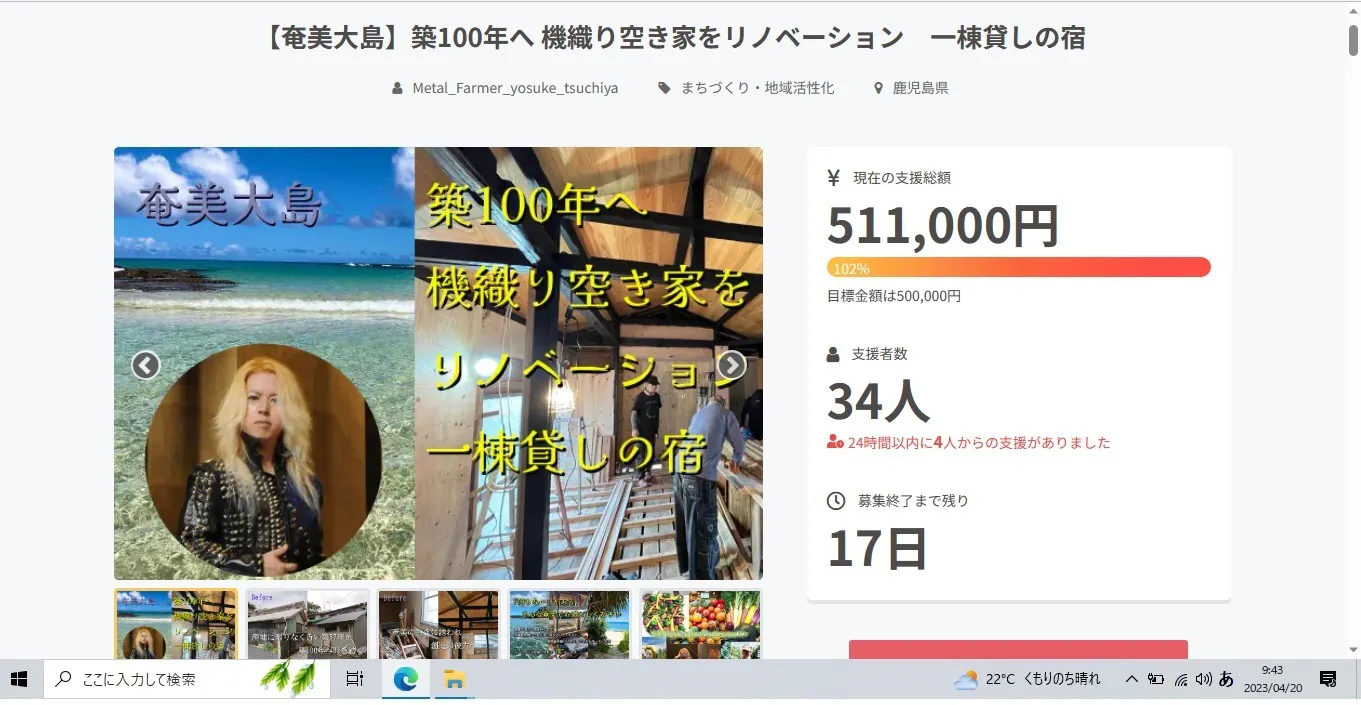Show the previous image in the carousel
1361x705 pixels.
[146, 366]
